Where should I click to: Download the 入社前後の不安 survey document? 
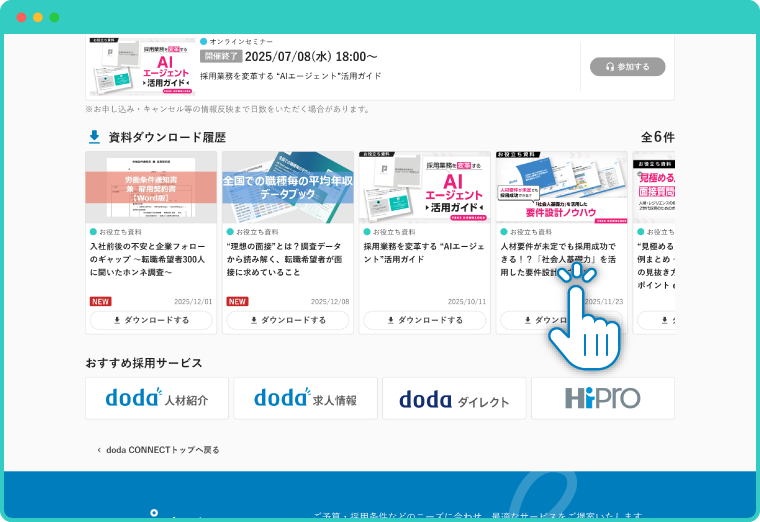coord(151,320)
